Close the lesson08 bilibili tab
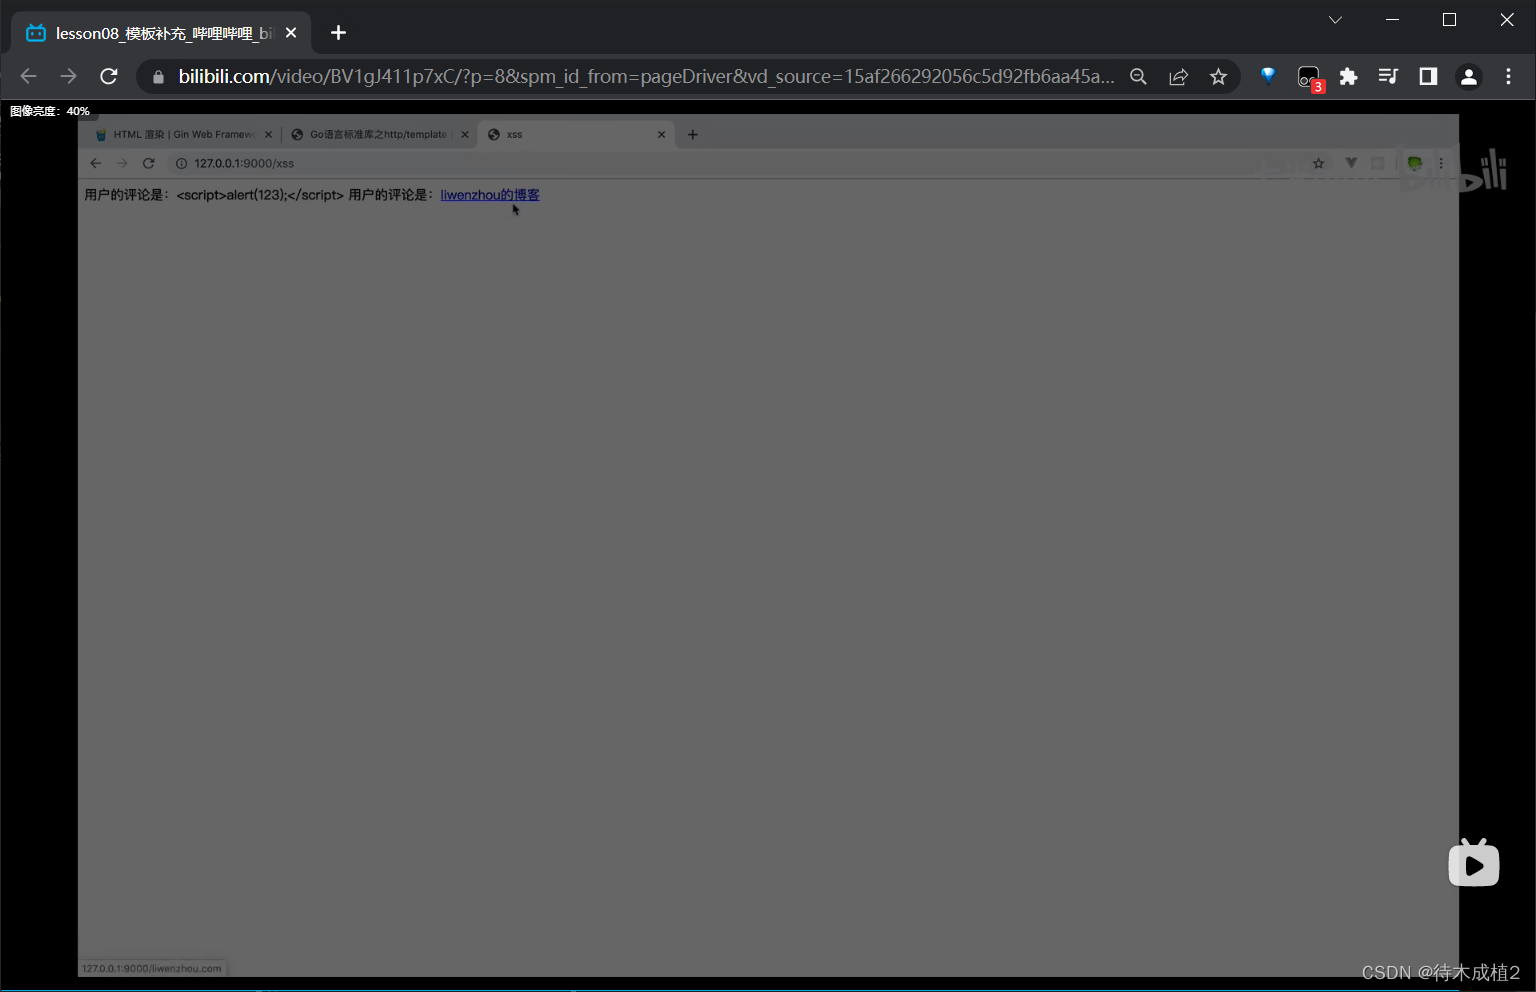Image resolution: width=1536 pixels, height=992 pixels. click(291, 33)
